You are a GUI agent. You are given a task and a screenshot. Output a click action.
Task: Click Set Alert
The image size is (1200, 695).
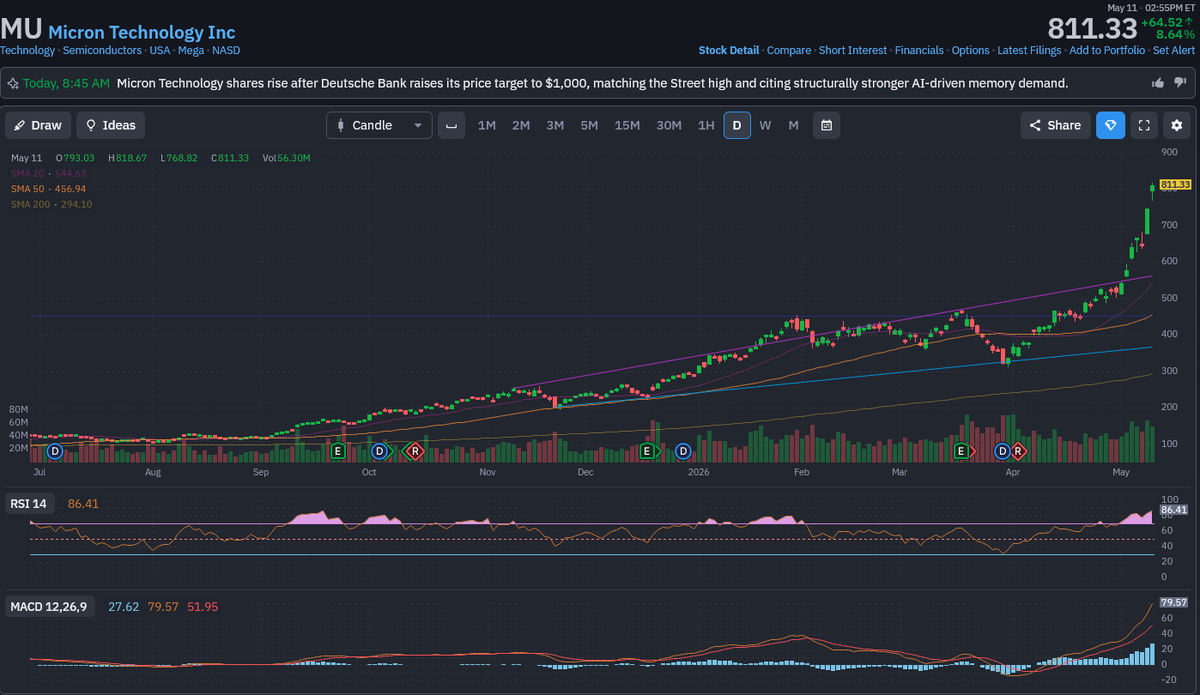(x=1174, y=50)
